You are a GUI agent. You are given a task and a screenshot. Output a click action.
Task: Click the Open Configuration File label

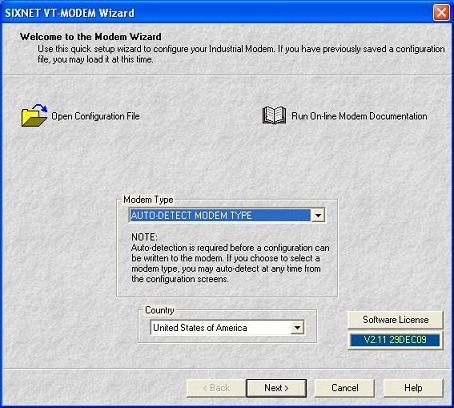pyautogui.click(x=95, y=116)
